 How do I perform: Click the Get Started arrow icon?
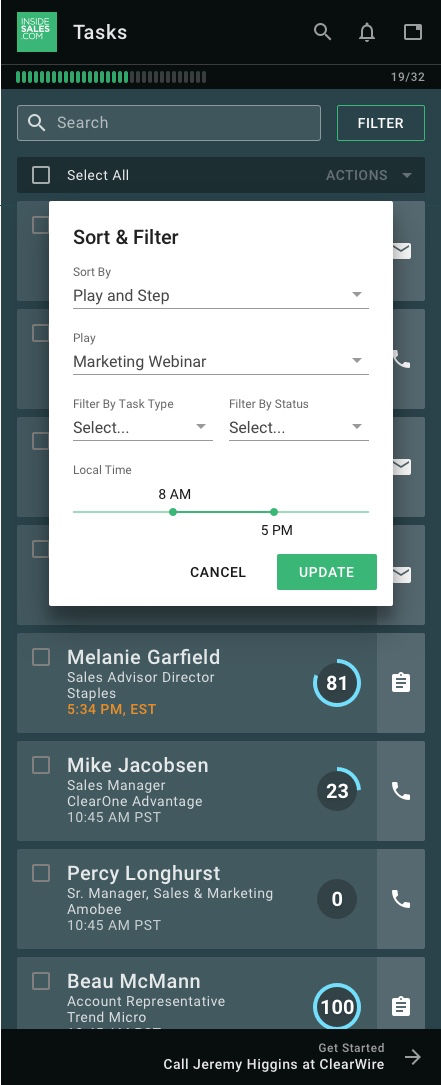(x=413, y=1057)
